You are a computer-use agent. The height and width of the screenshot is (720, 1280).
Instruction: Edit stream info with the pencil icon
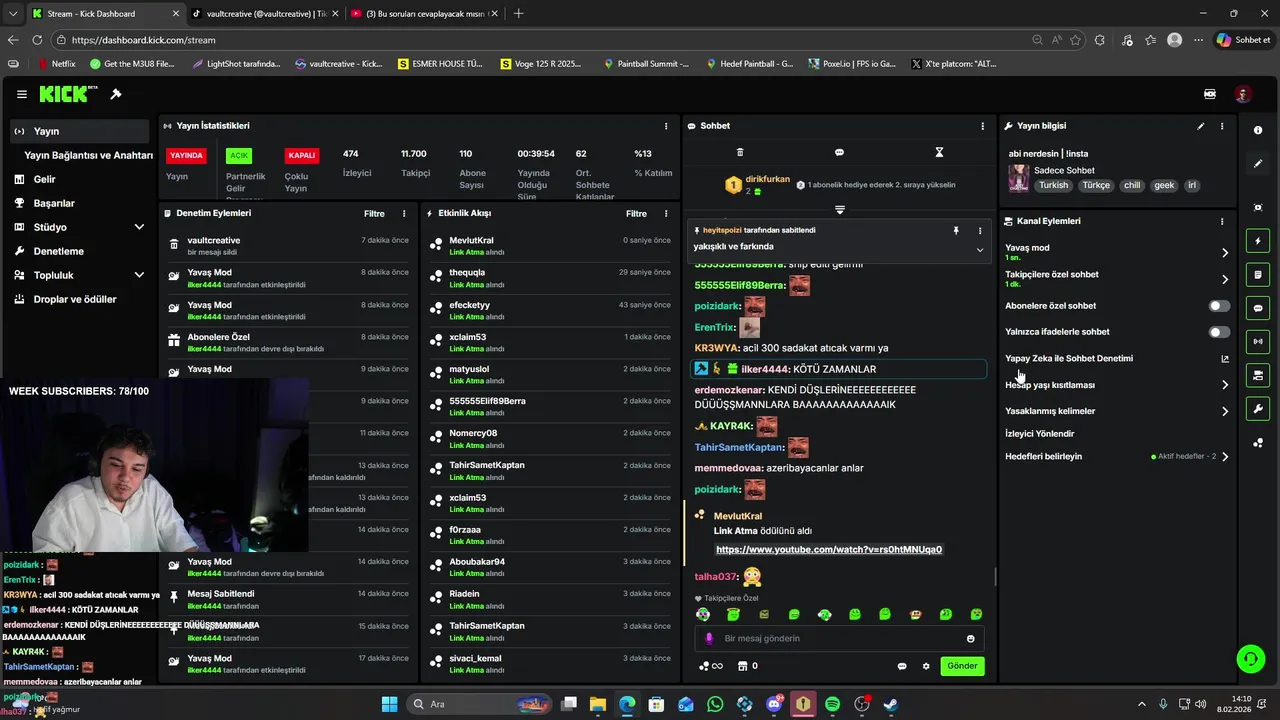point(1201,126)
